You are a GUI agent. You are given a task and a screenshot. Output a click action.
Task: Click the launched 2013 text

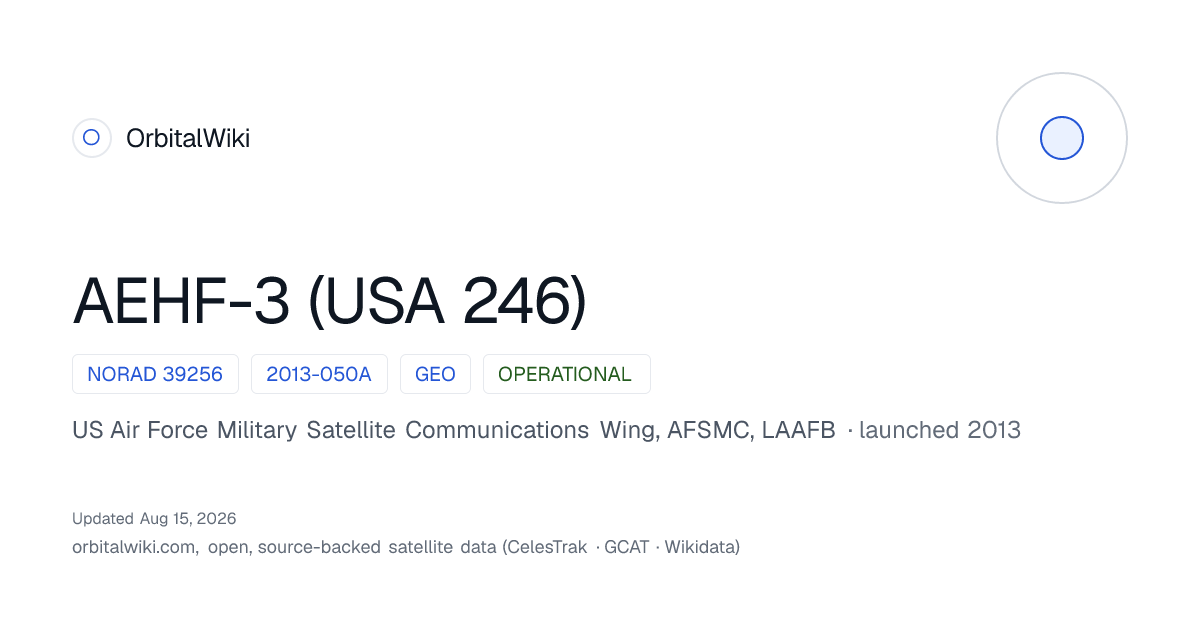[940, 430]
